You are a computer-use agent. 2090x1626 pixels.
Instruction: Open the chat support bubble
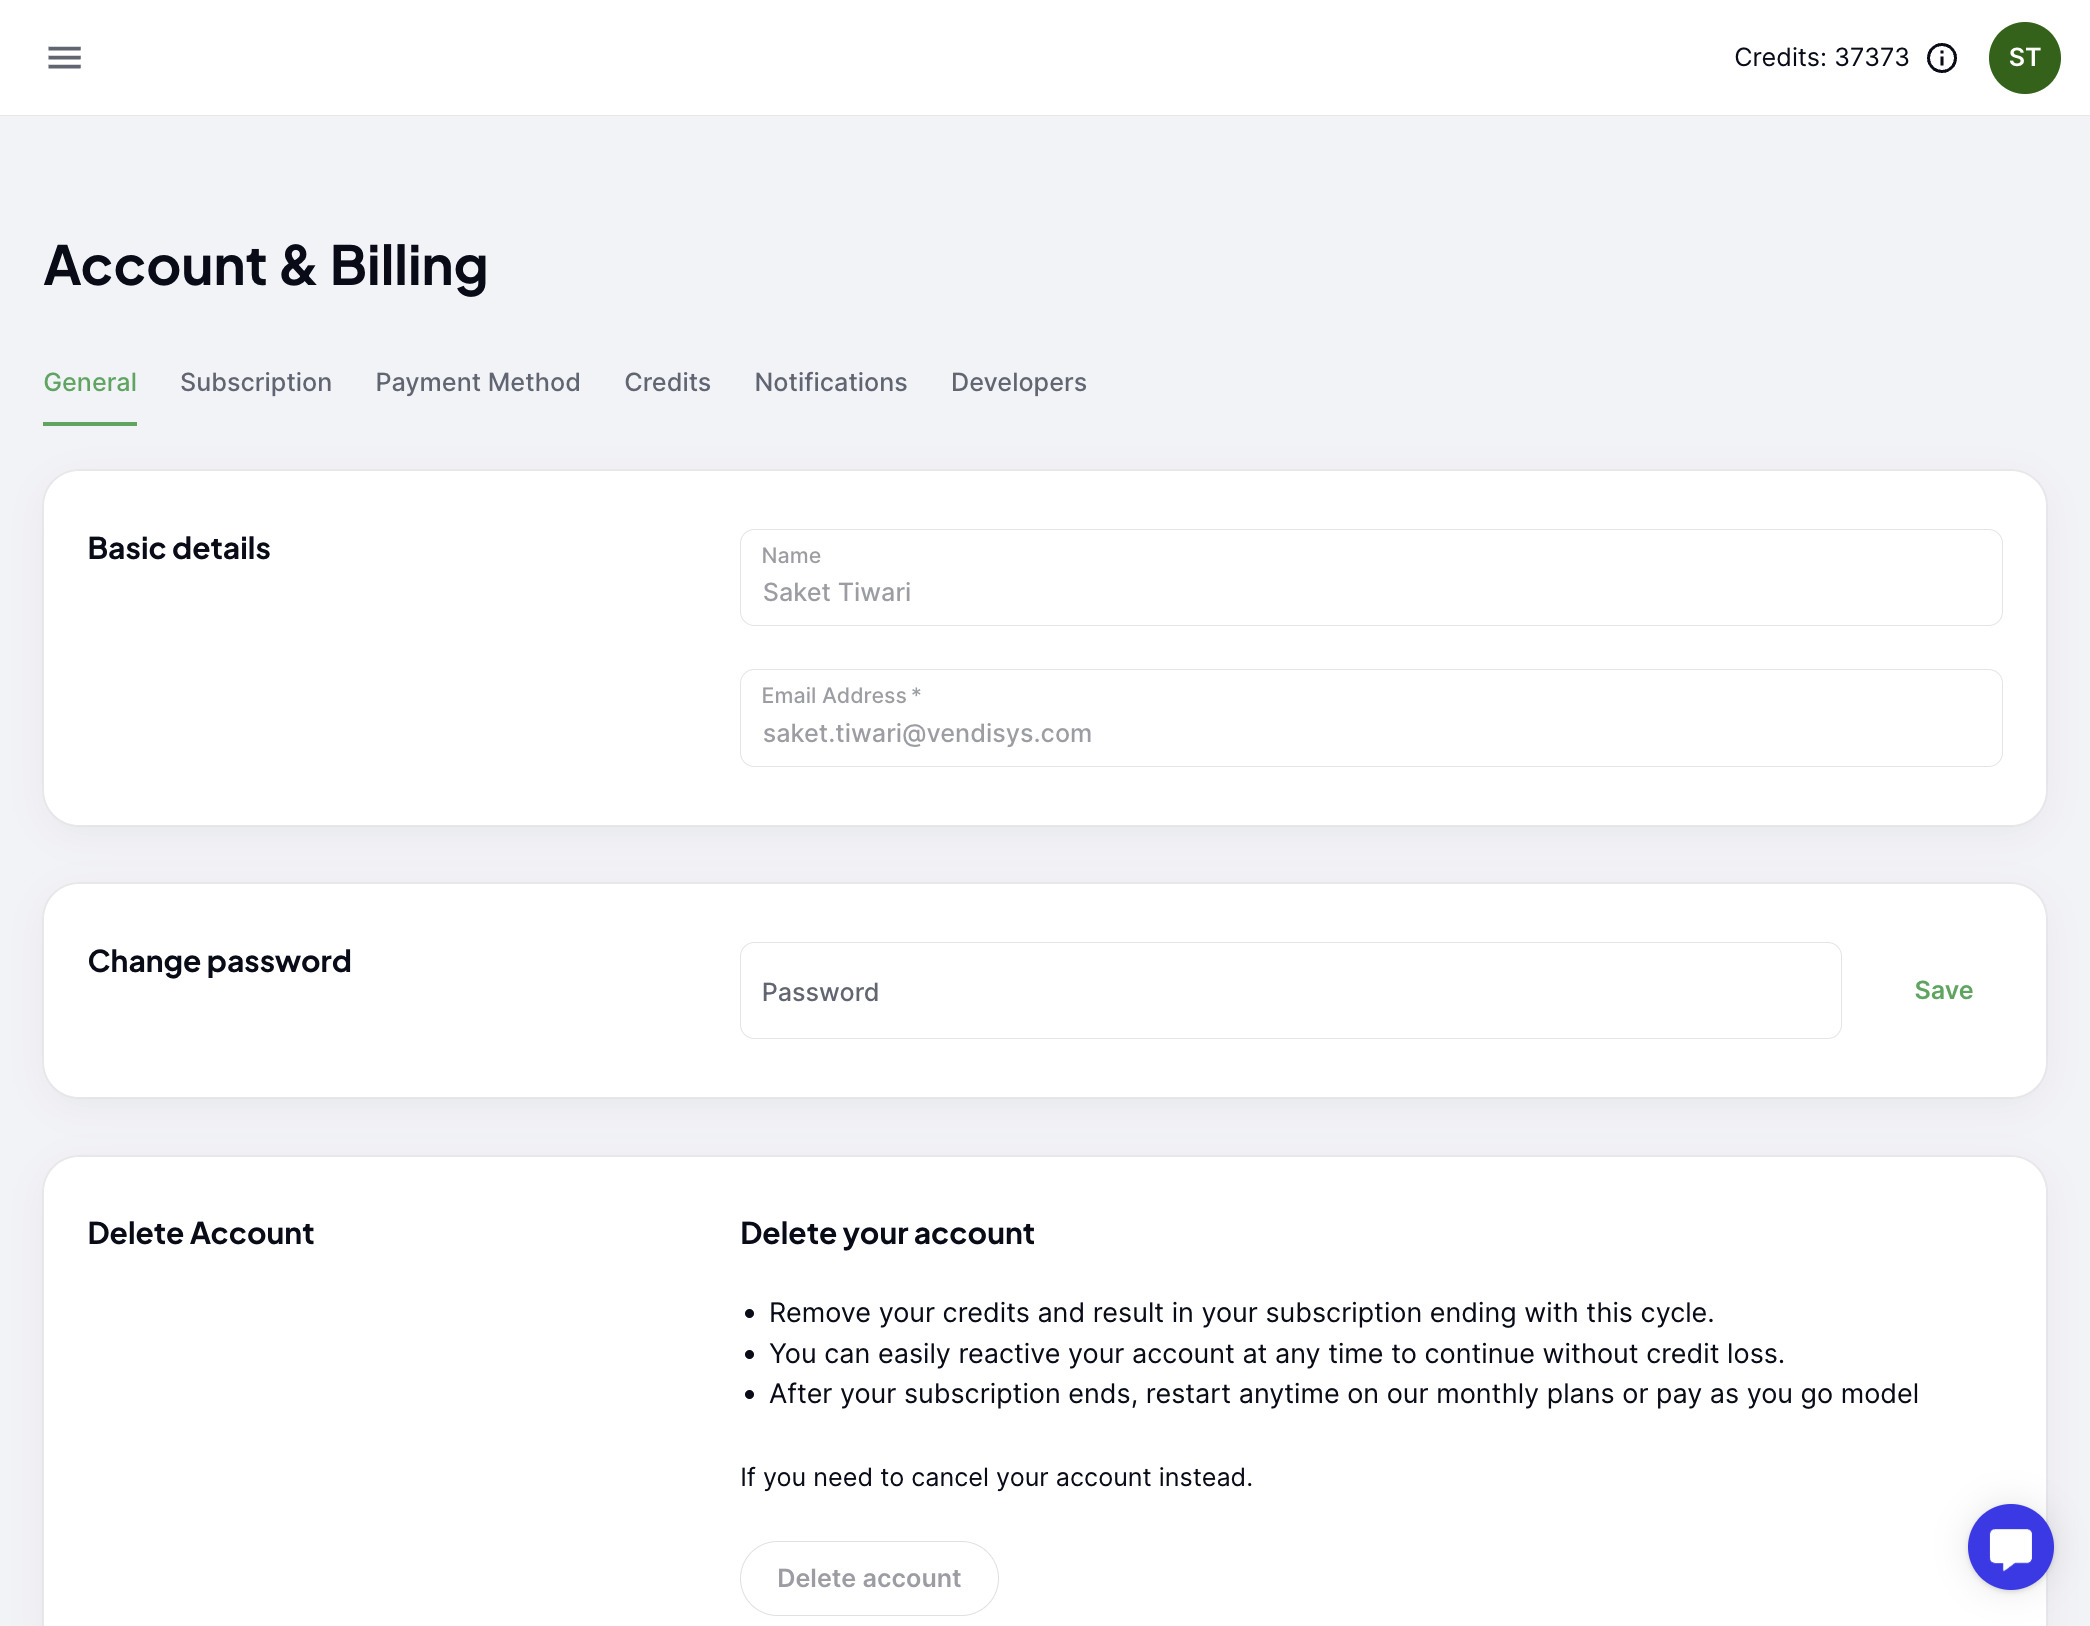[x=2010, y=1546]
